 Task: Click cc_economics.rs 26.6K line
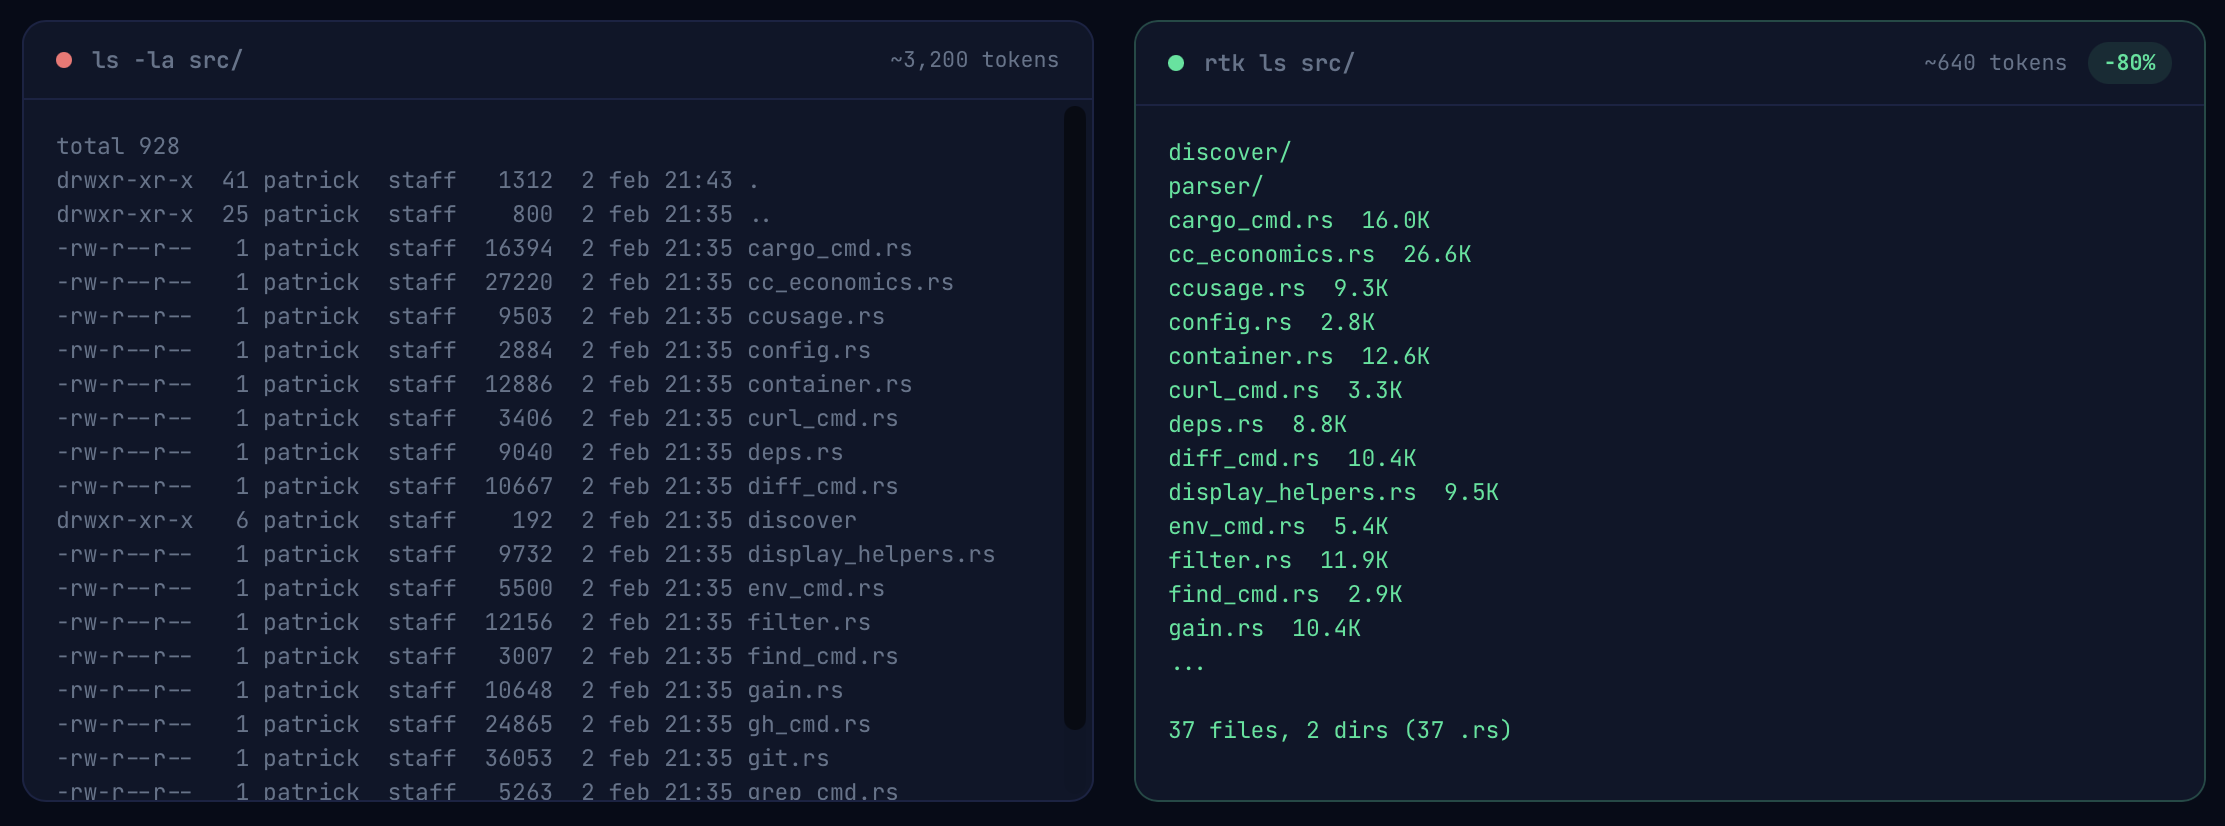tap(1319, 255)
